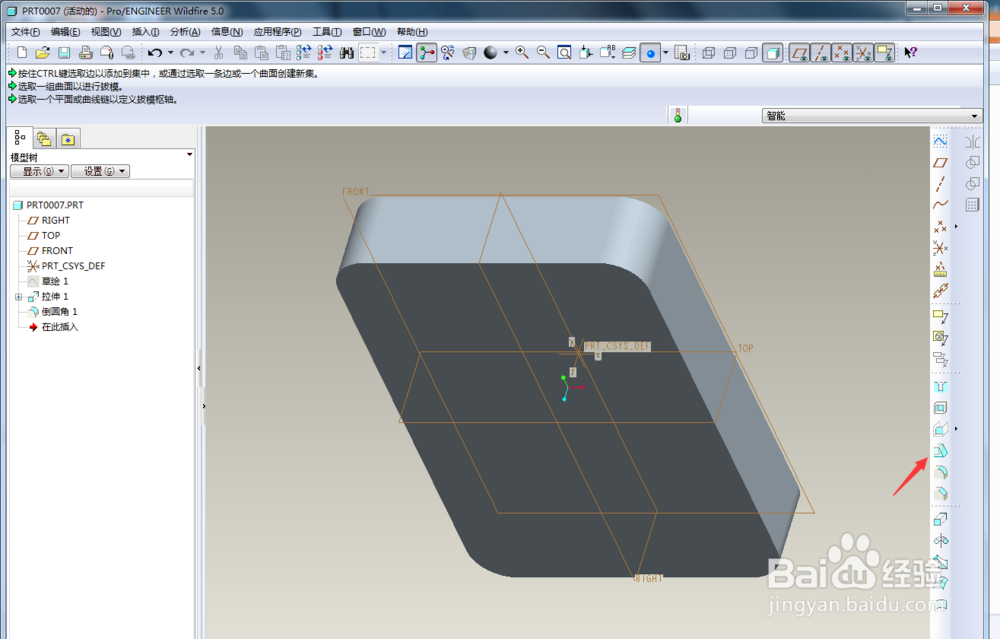Select the round tool in right toolbar
The height and width of the screenshot is (639, 1000).
point(940,472)
